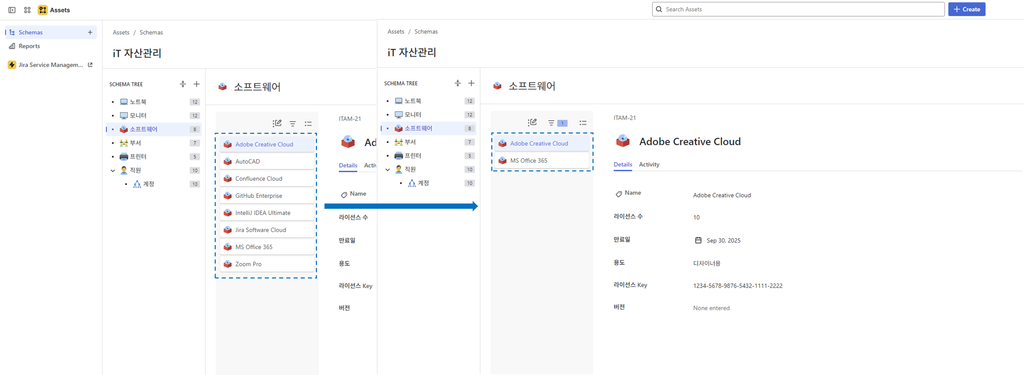Image resolution: width=1024 pixels, height=375 pixels.
Task: Click the reorder icon beside SCHEMA TREE in the filtered view
Action: (457, 83)
